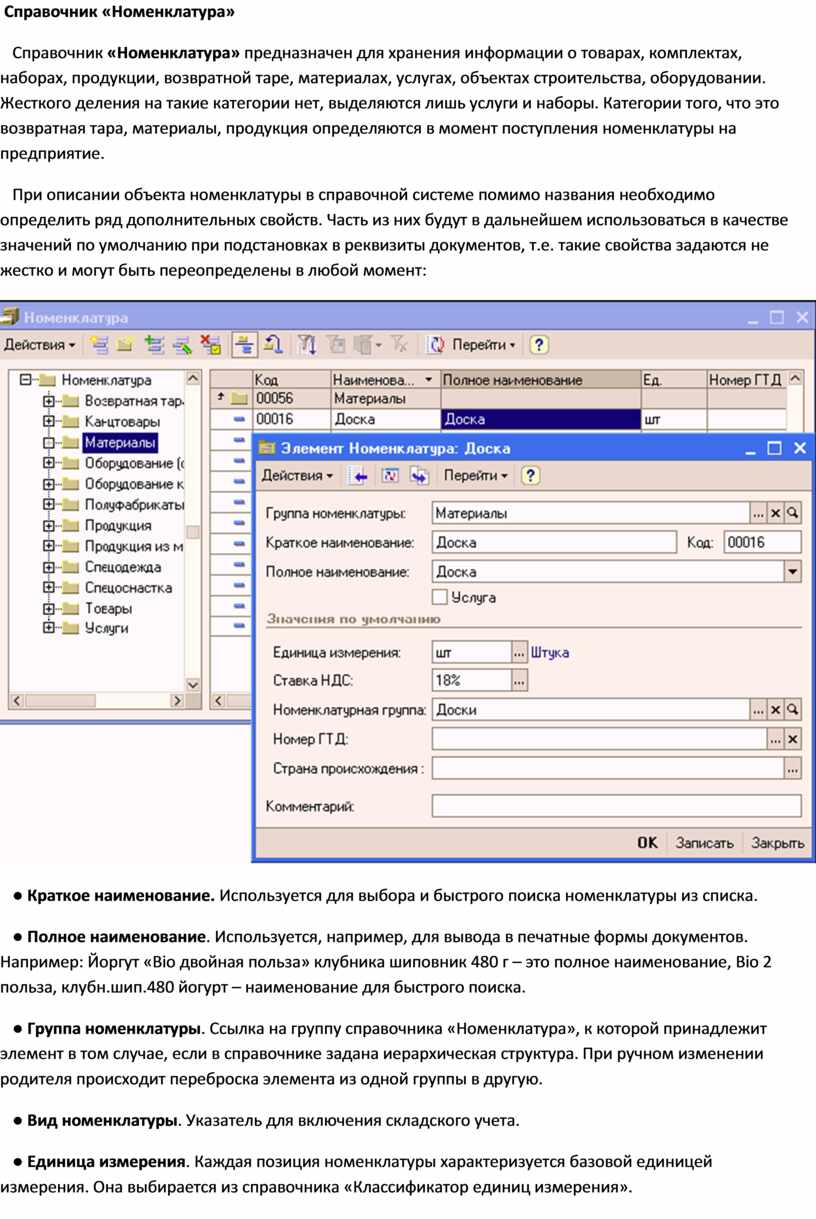Screen dimensions: 816x1219
Task: Expand the Товары tree folder
Action: 49,609
